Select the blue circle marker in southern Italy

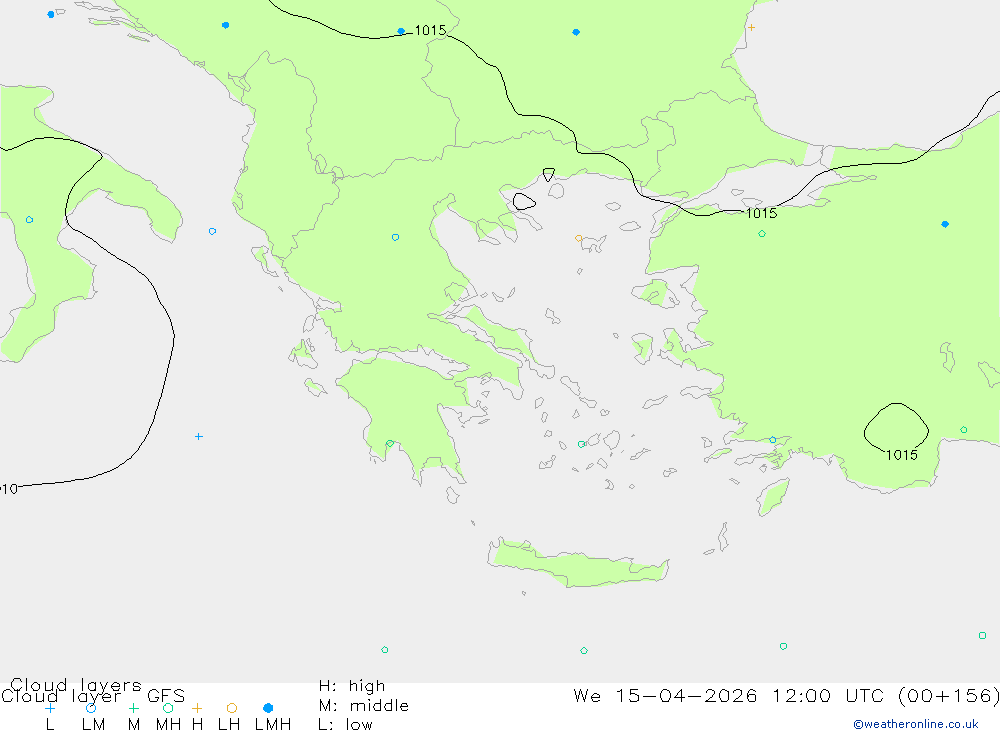29,219
